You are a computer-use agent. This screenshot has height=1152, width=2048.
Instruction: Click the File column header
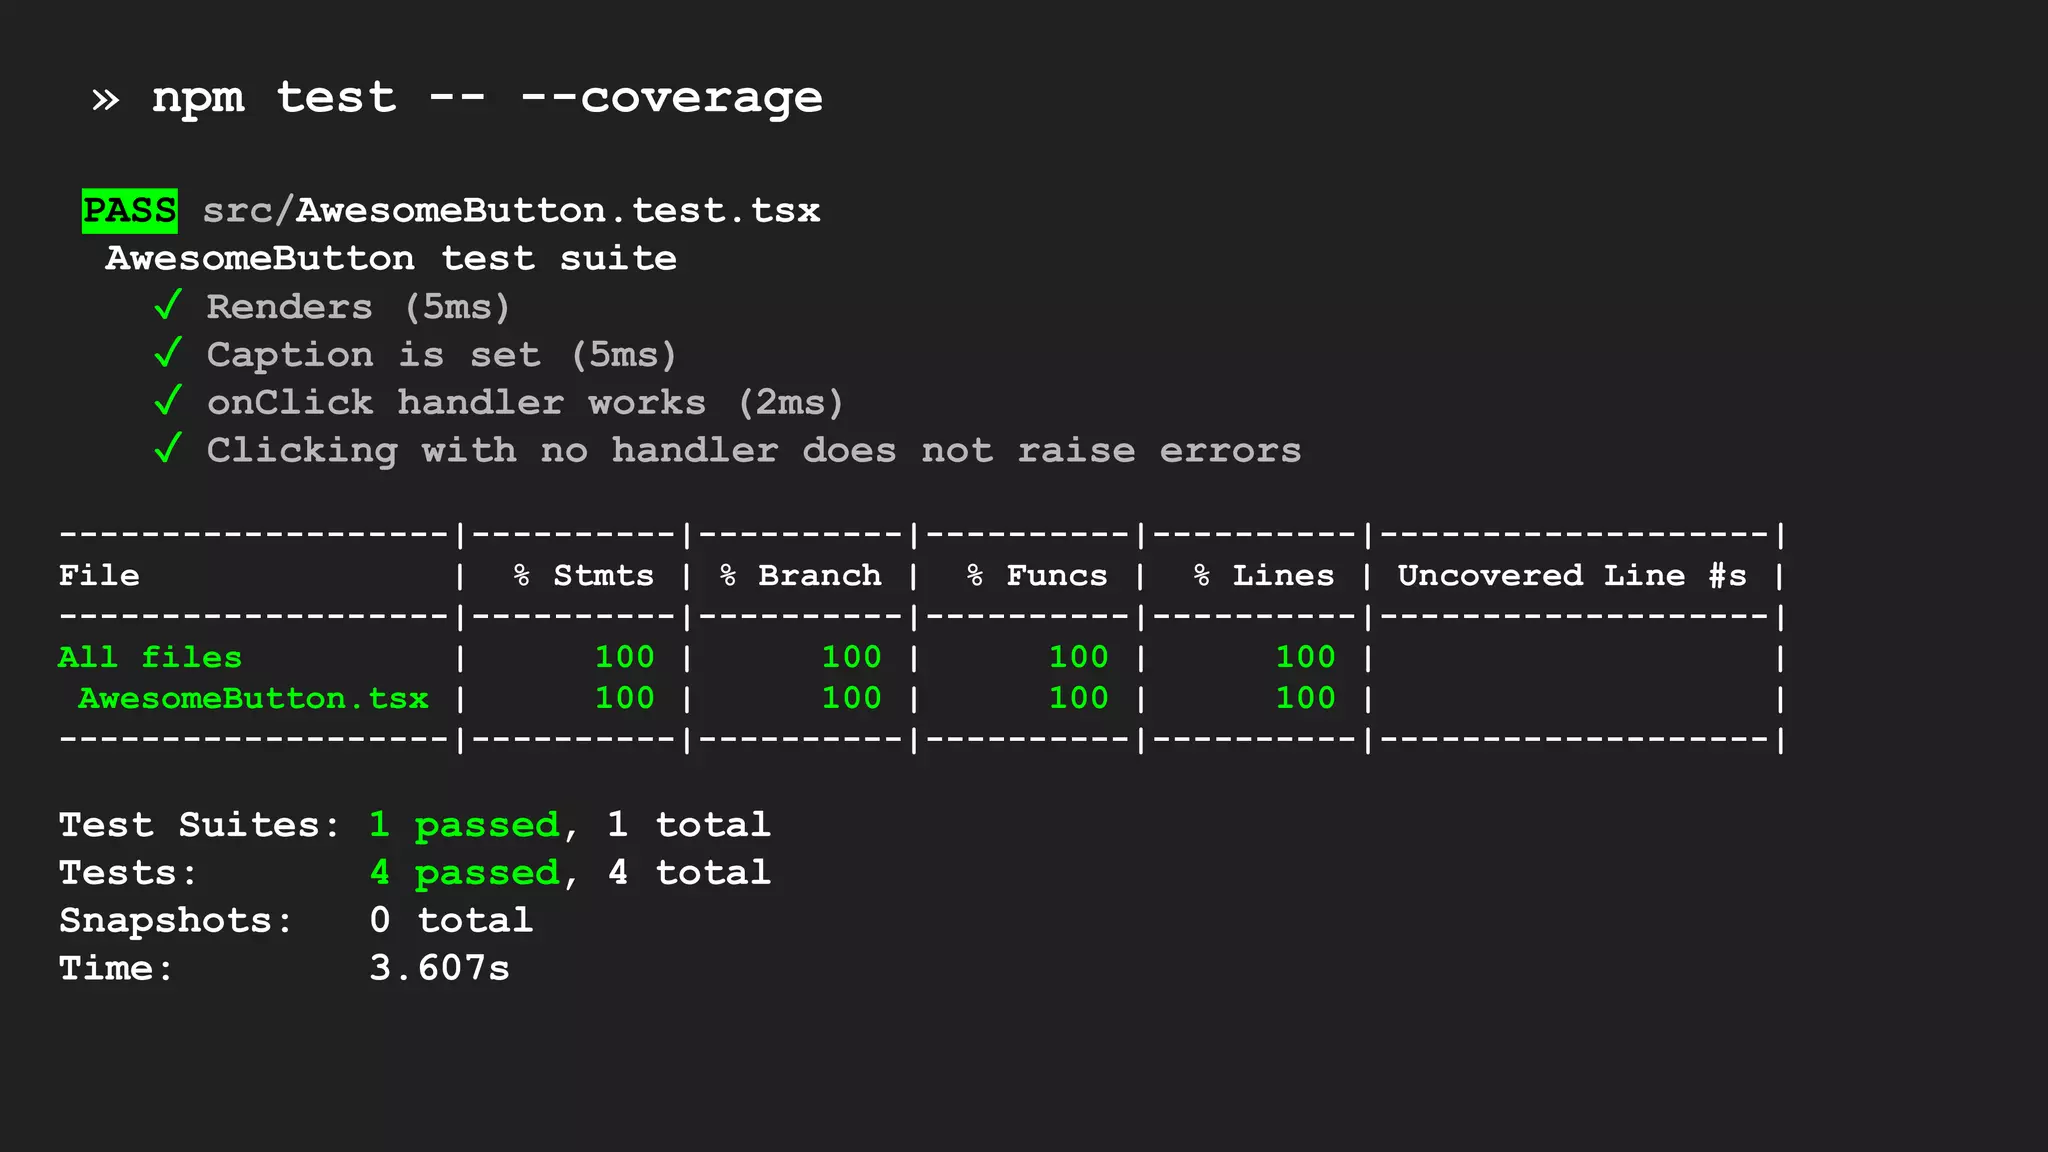click(99, 576)
